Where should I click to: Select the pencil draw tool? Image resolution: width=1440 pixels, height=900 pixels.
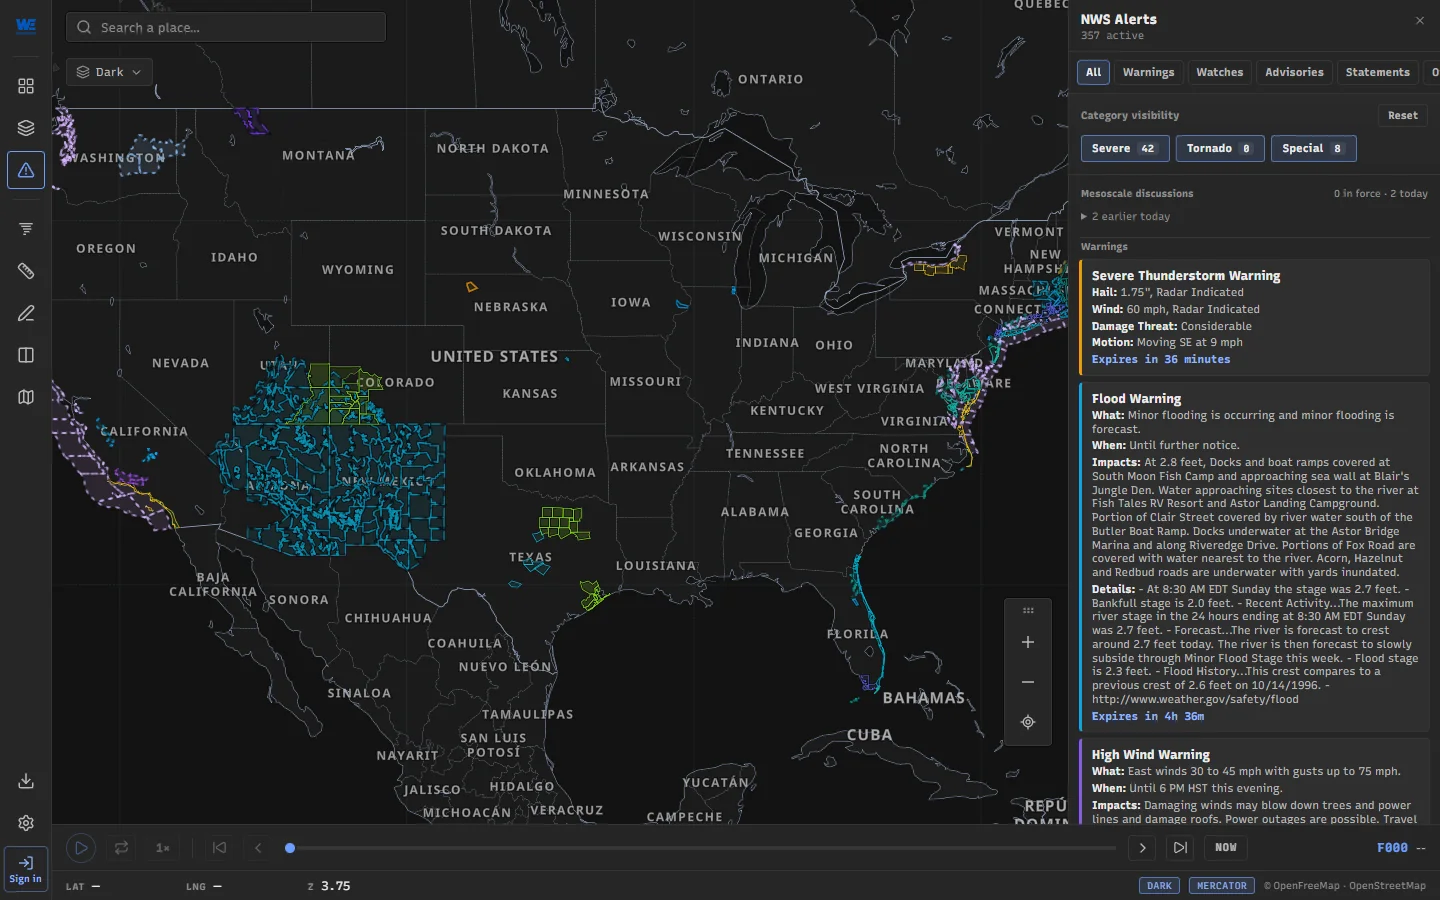26,313
